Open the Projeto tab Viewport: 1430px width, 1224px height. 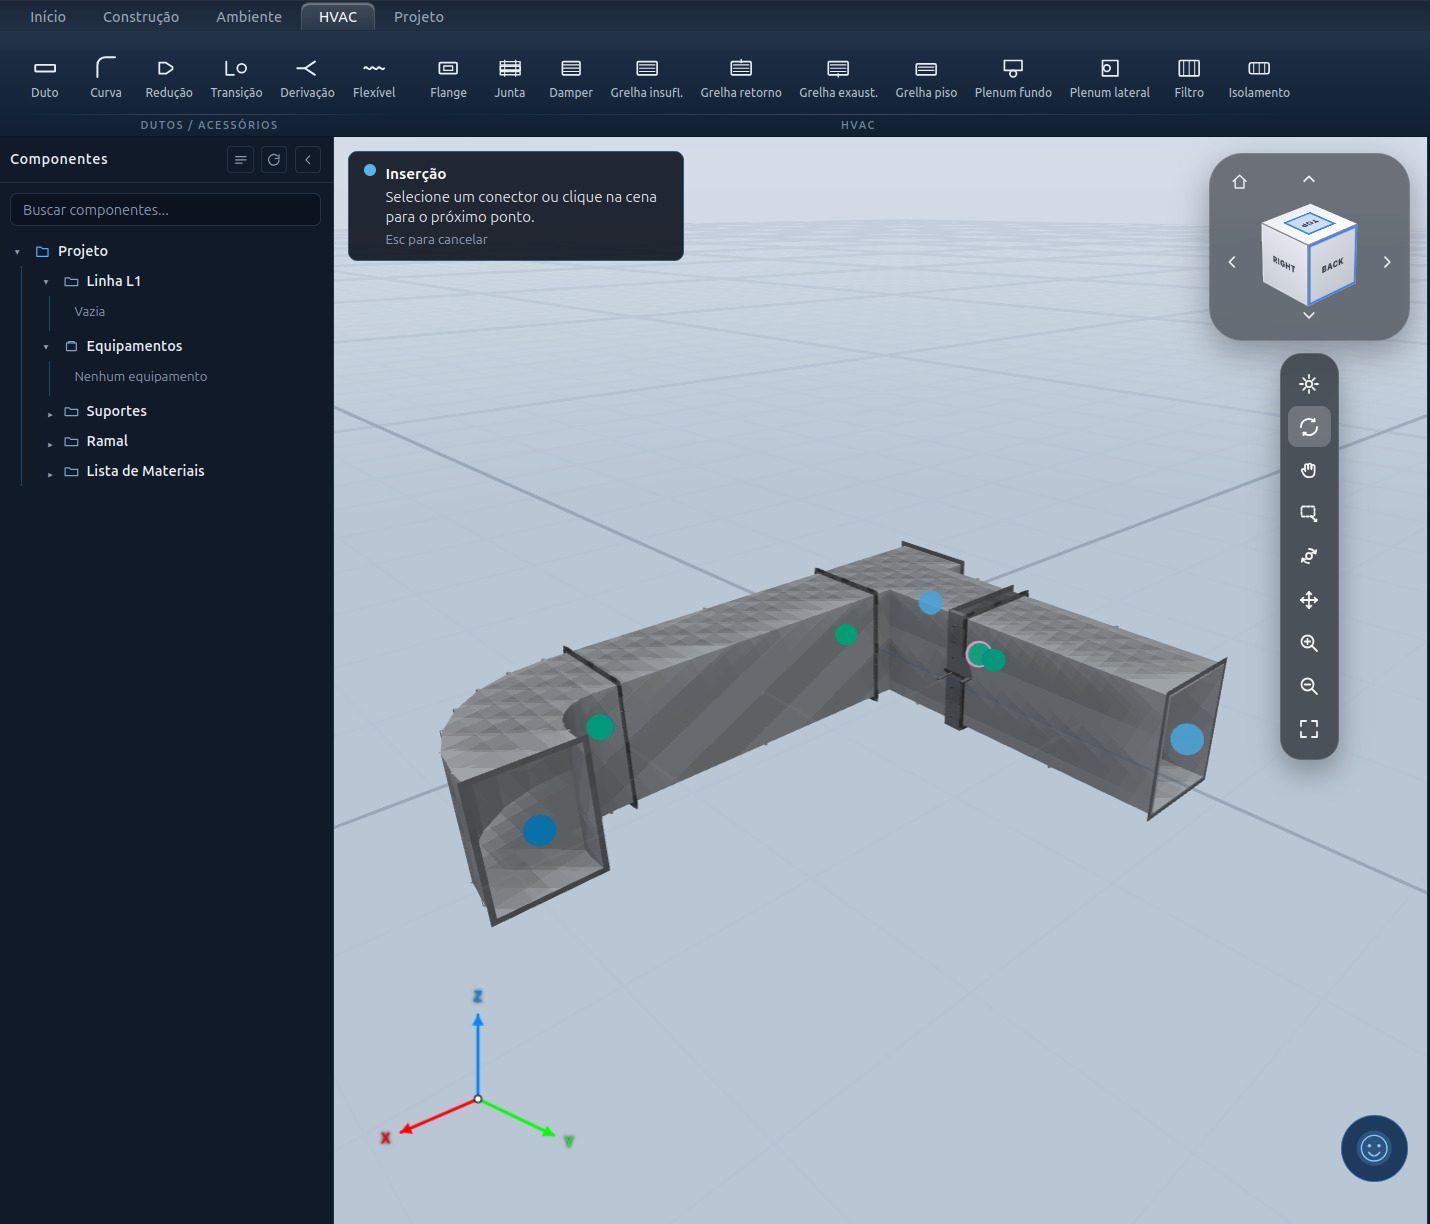coord(419,17)
